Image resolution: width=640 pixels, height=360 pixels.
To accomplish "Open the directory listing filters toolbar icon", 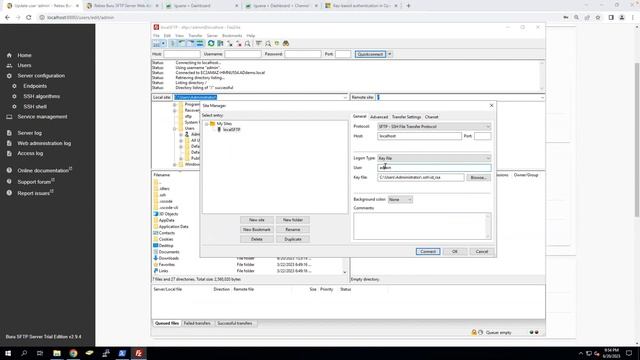I will [x=259, y=43].
